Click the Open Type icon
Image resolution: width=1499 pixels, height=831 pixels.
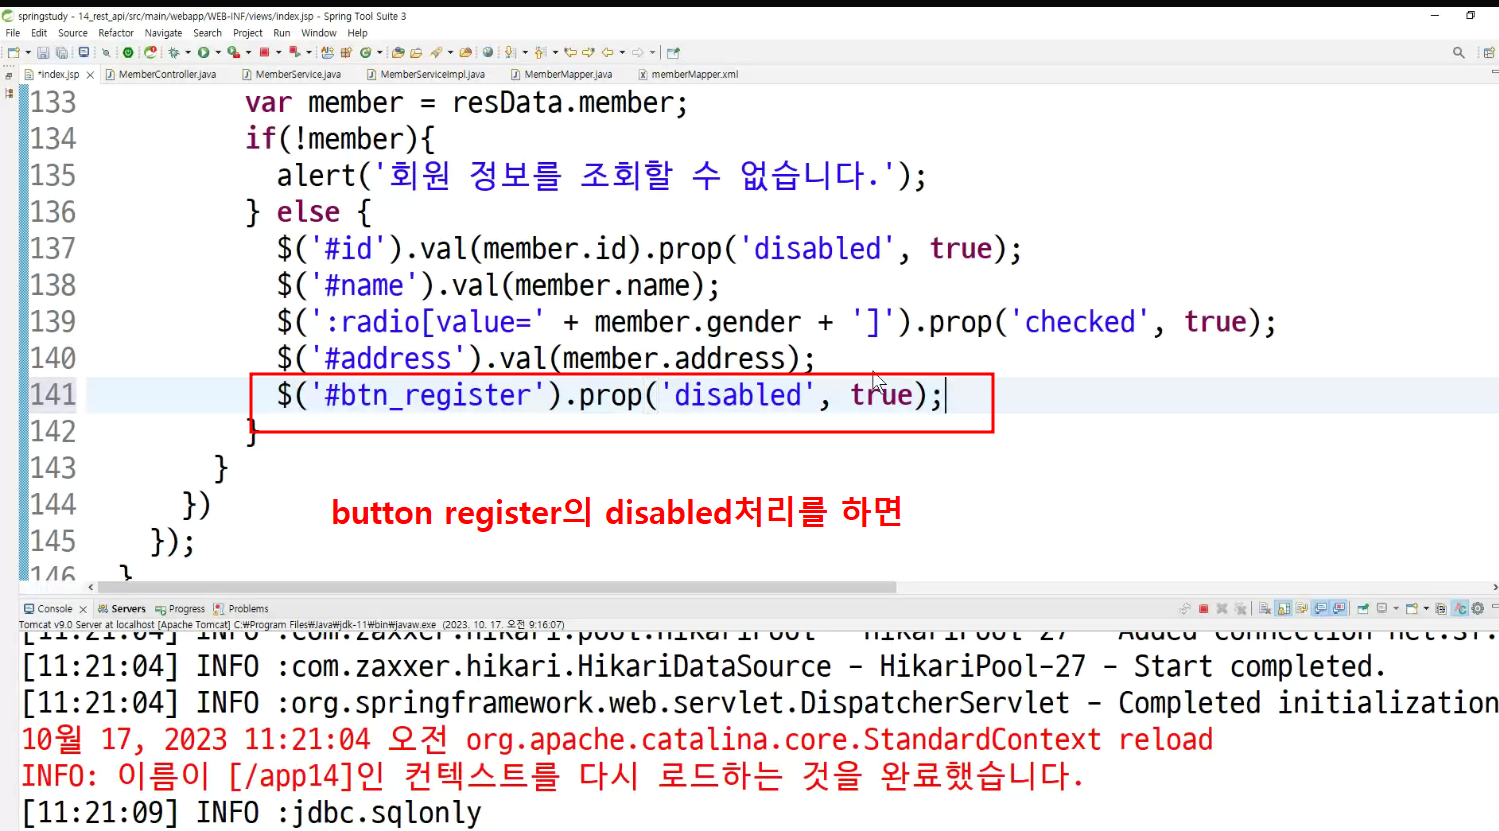click(397, 52)
